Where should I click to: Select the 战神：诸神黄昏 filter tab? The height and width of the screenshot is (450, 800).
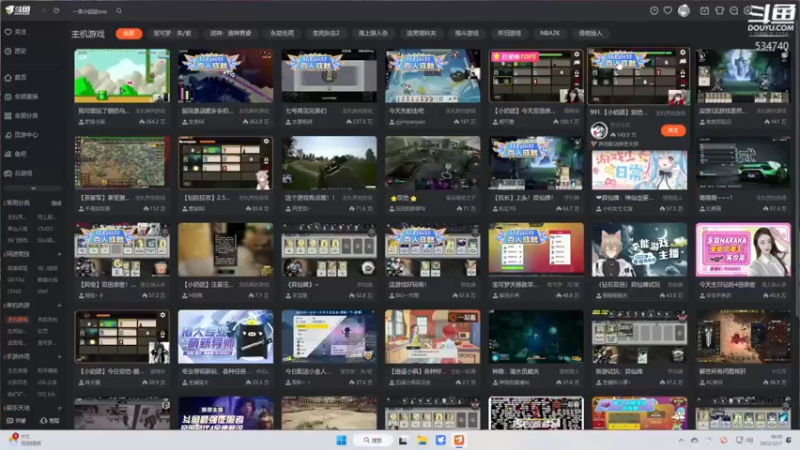pyautogui.click(x=231, y=33)
